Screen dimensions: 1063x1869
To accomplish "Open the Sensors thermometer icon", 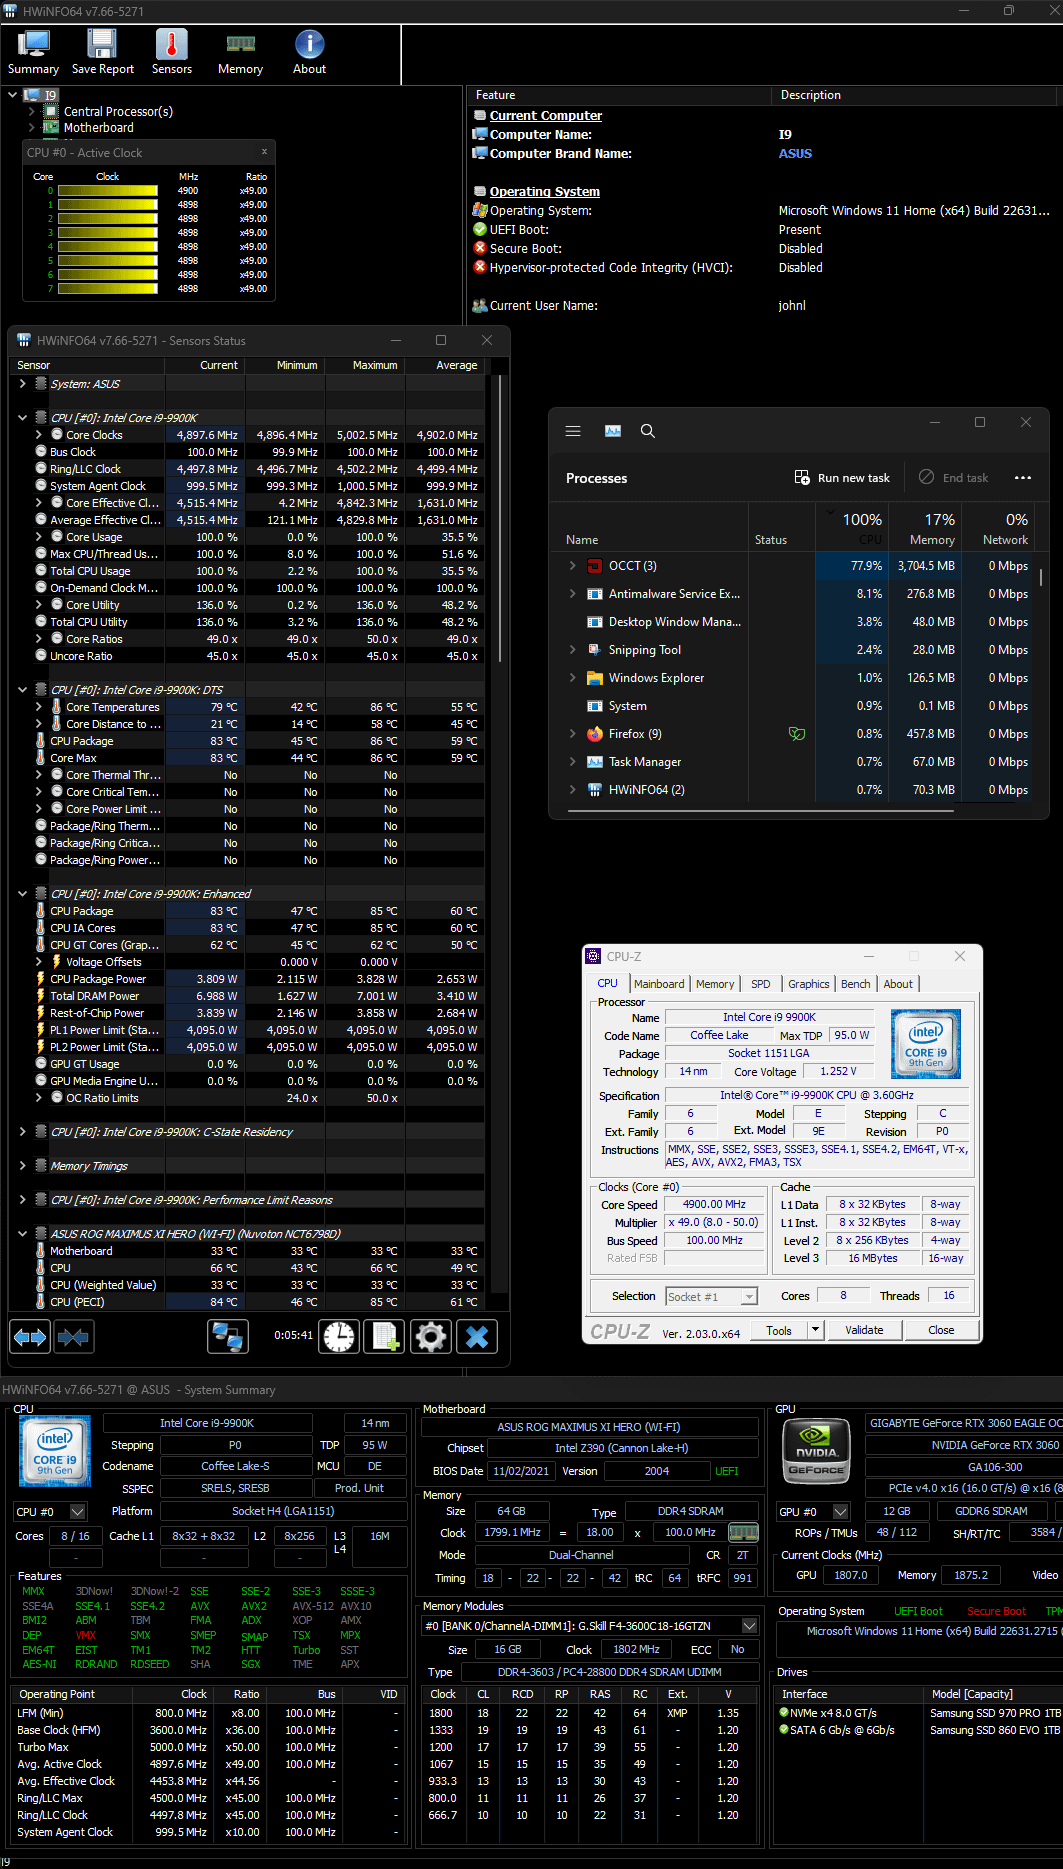I will tap(171, 52).
